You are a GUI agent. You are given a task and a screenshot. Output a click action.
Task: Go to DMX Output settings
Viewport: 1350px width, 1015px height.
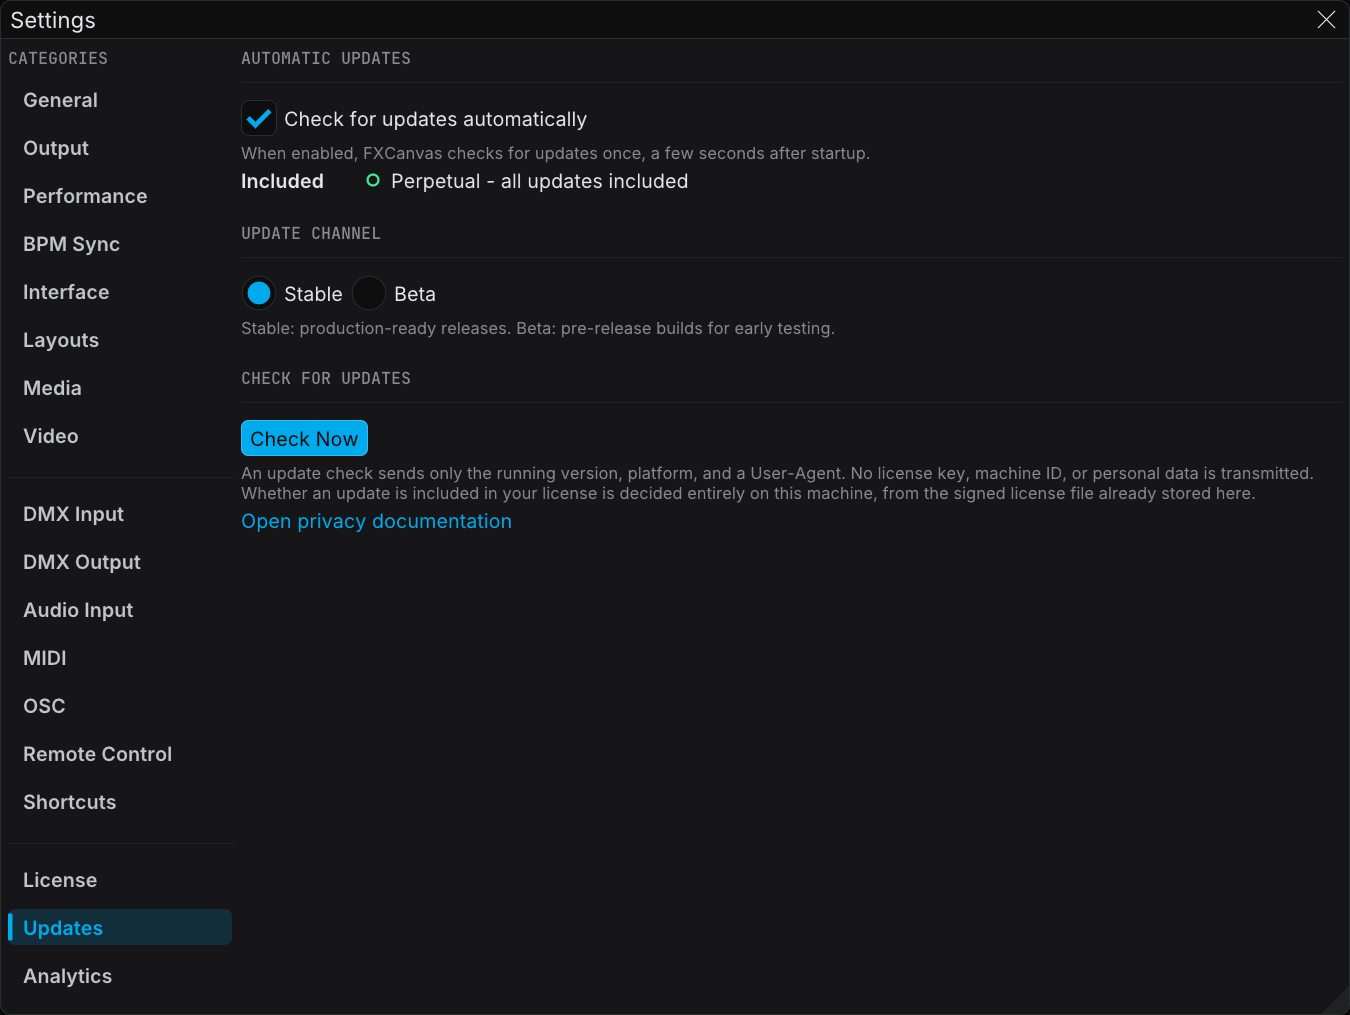point(120,562)
